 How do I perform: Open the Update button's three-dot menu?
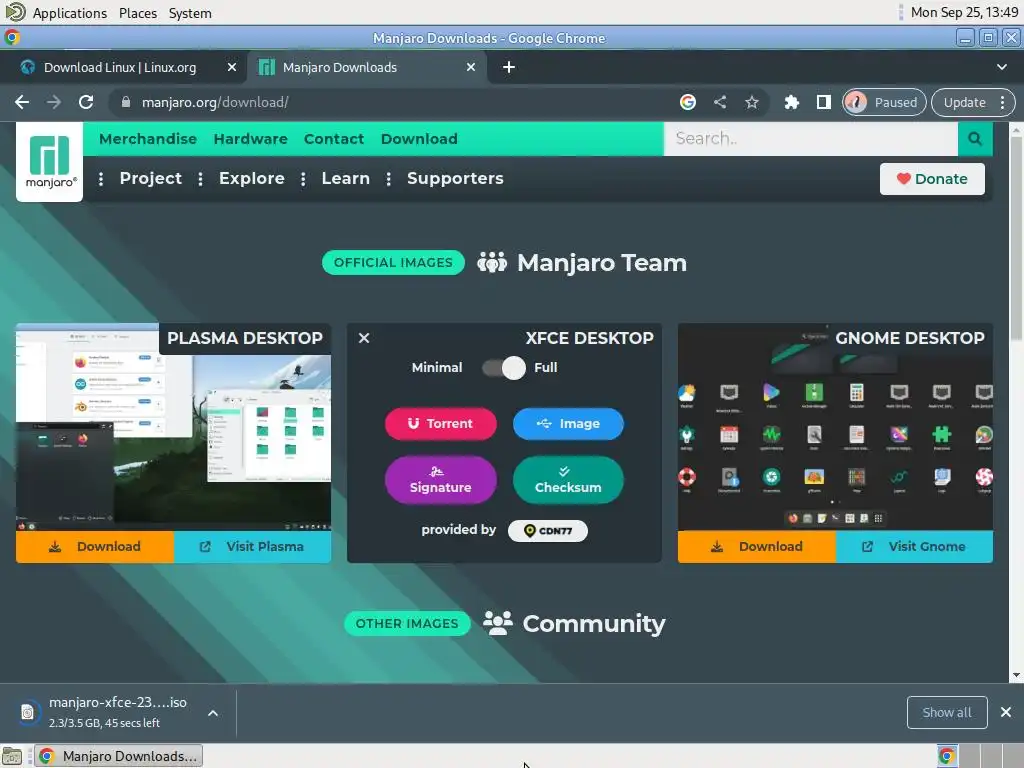(x=1002, y=103)
